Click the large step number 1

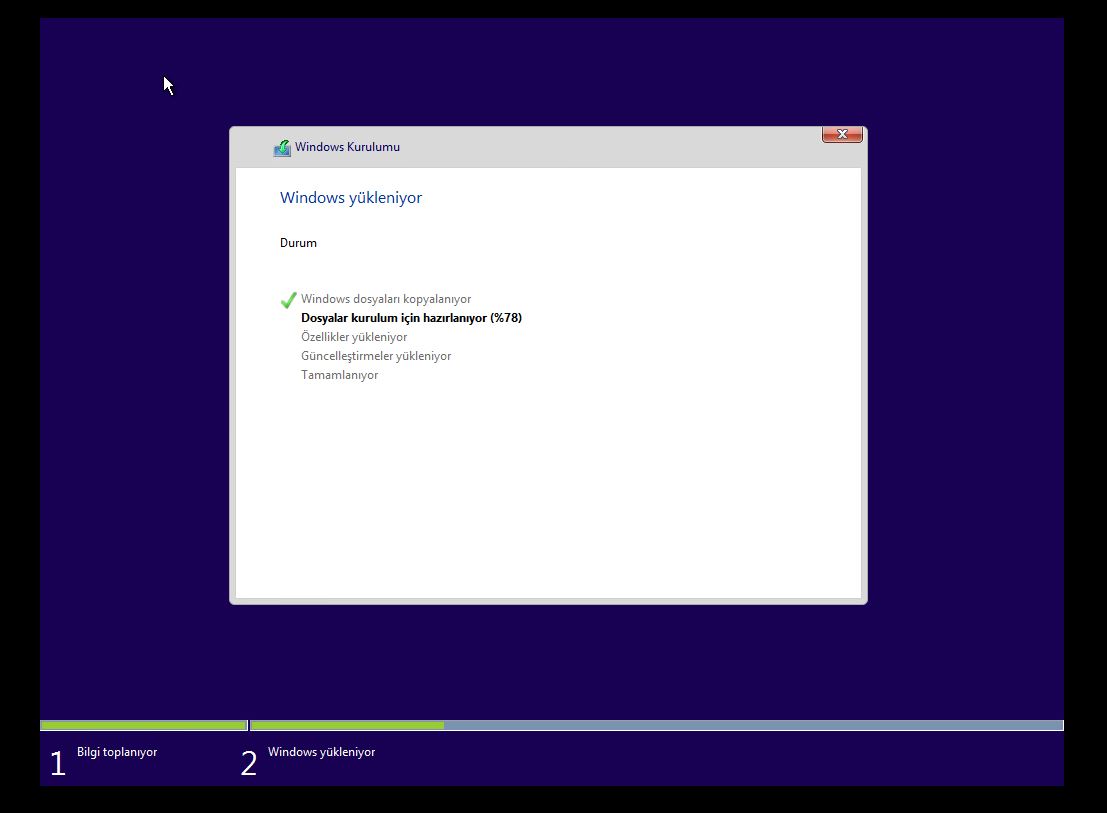point(58,763)
